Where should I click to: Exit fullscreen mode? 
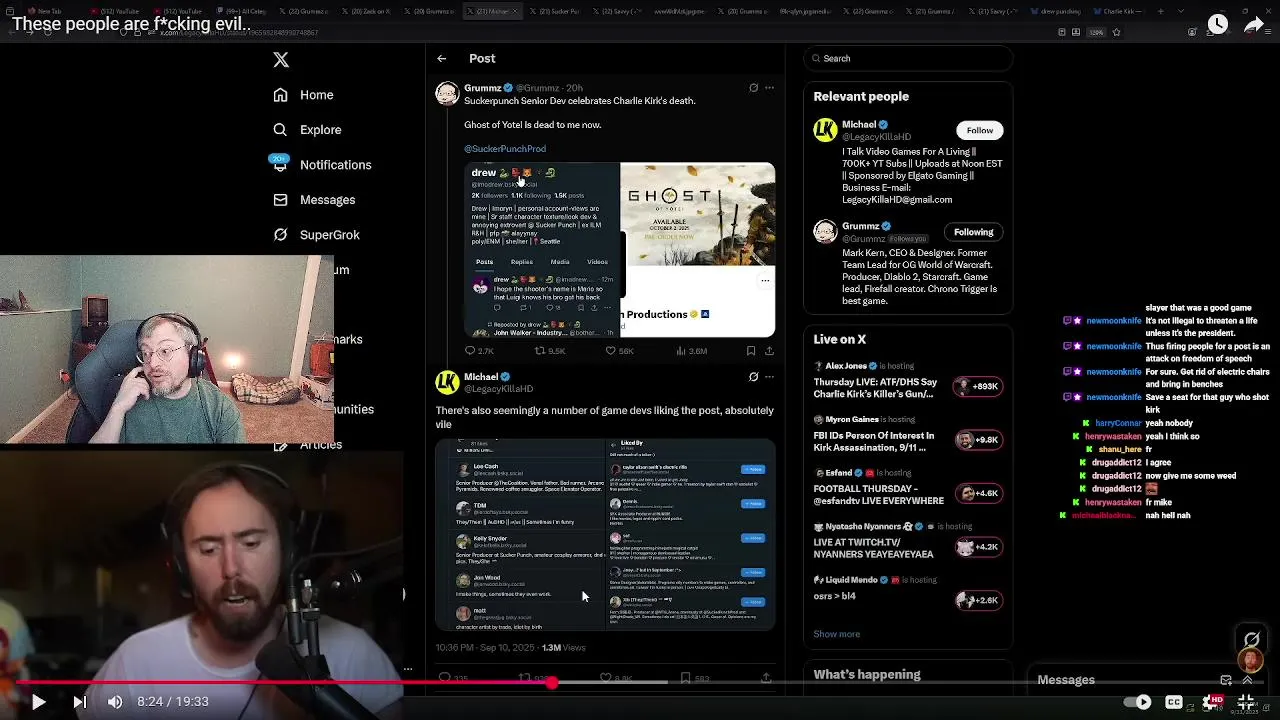pyautogui.click(x=1246, y=702)
